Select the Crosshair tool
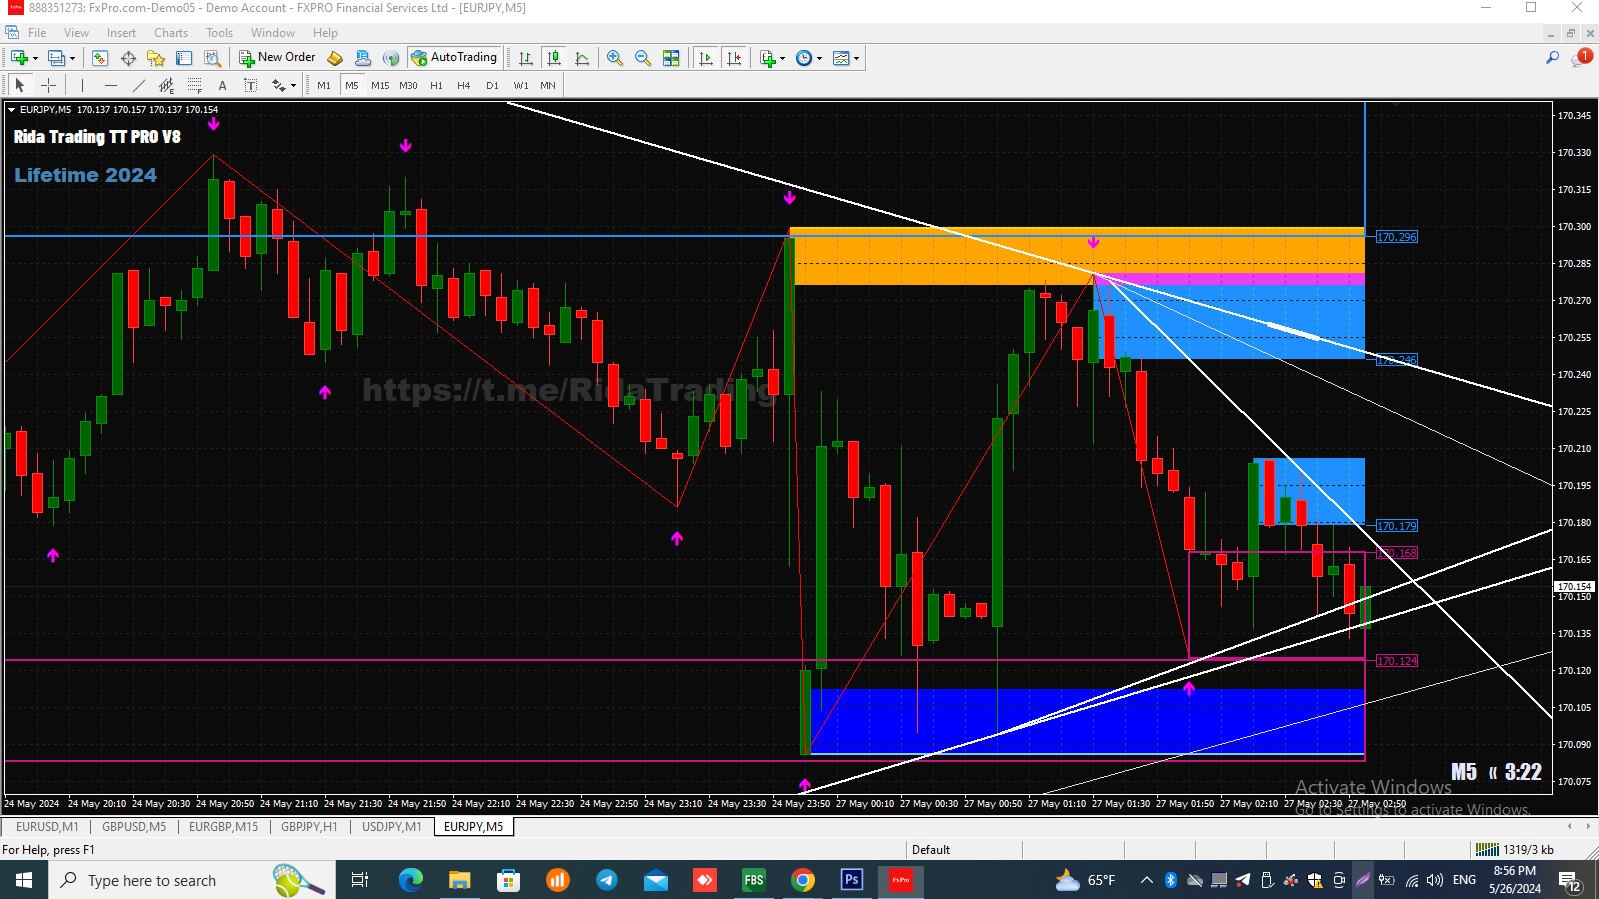The image size is (1599, 899). 48,86
